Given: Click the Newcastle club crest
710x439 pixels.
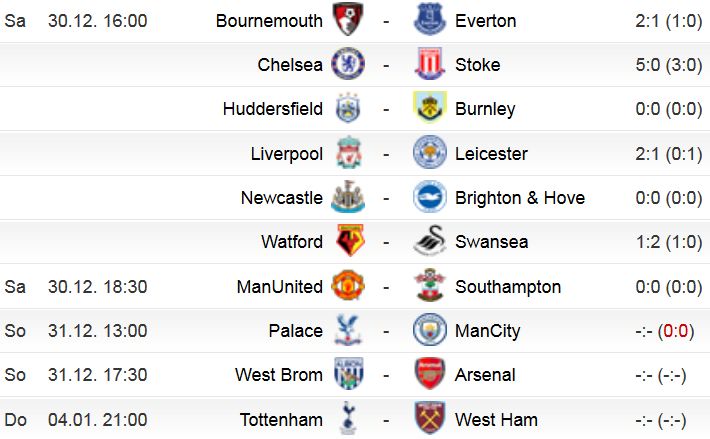Looking at the screenshot, I should pyautogui.click(x=348, y=196).
